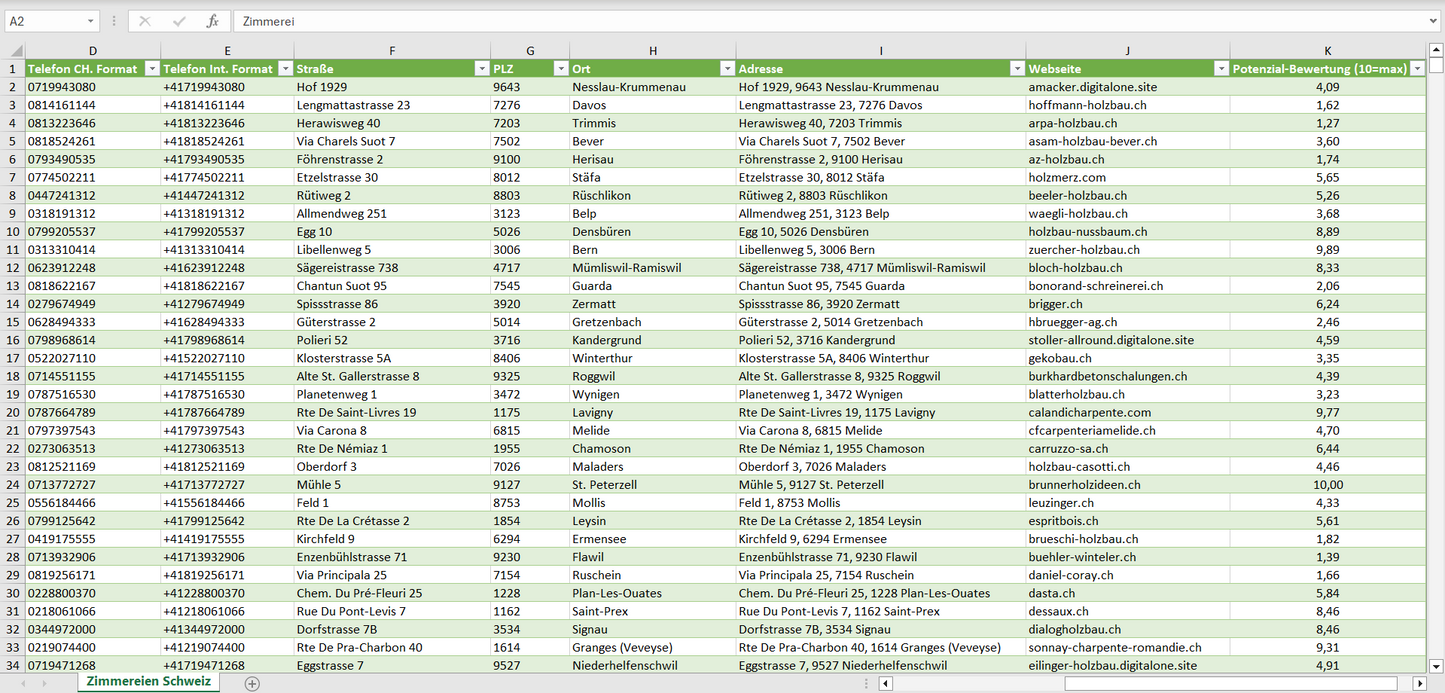
Task: Open the Webseite column filter dropdown
Action: (1220, 69)
